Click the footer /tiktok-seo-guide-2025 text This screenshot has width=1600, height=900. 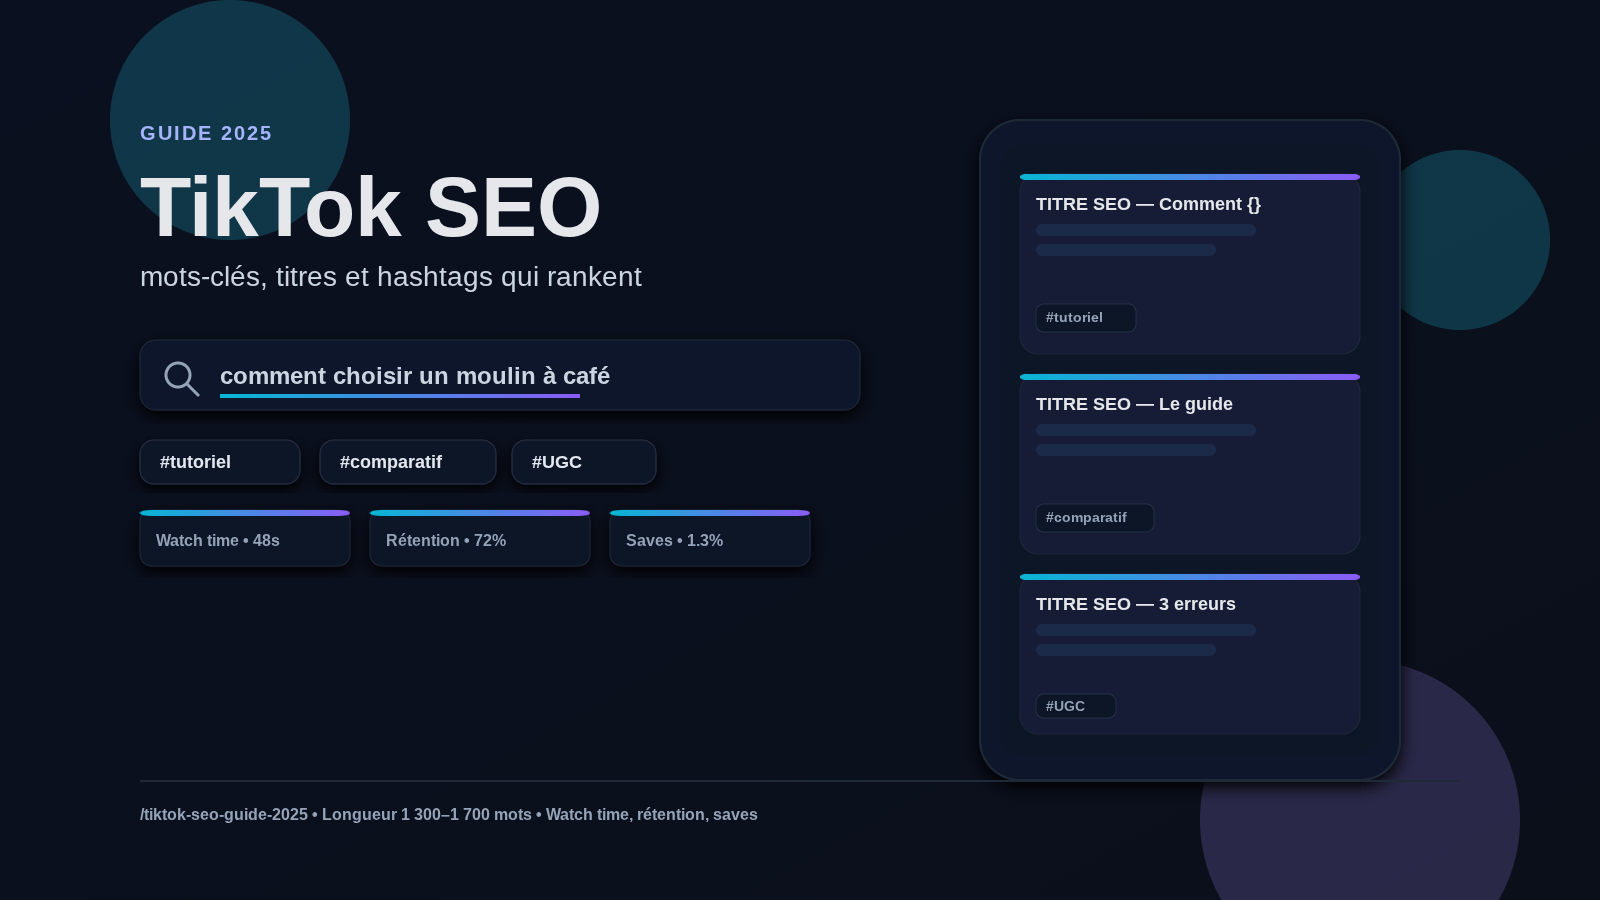(x=224, y=815)
